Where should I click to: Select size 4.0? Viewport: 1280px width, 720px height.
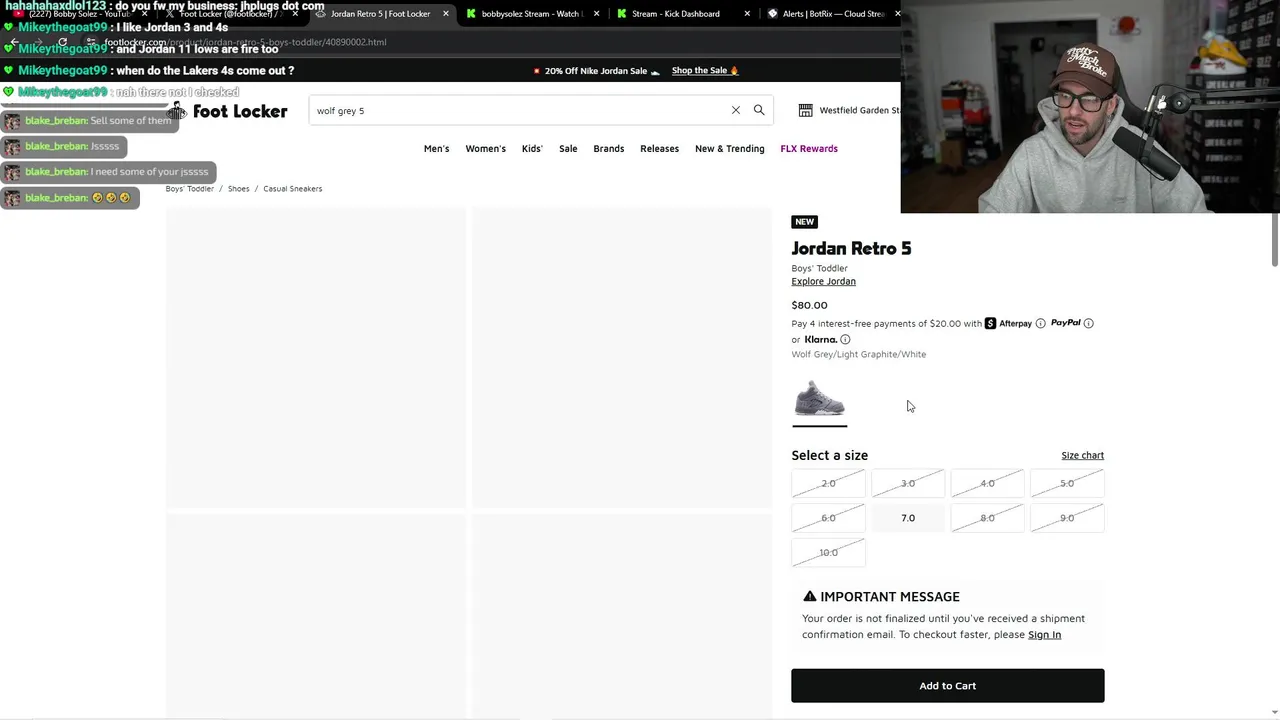(987, 484)
